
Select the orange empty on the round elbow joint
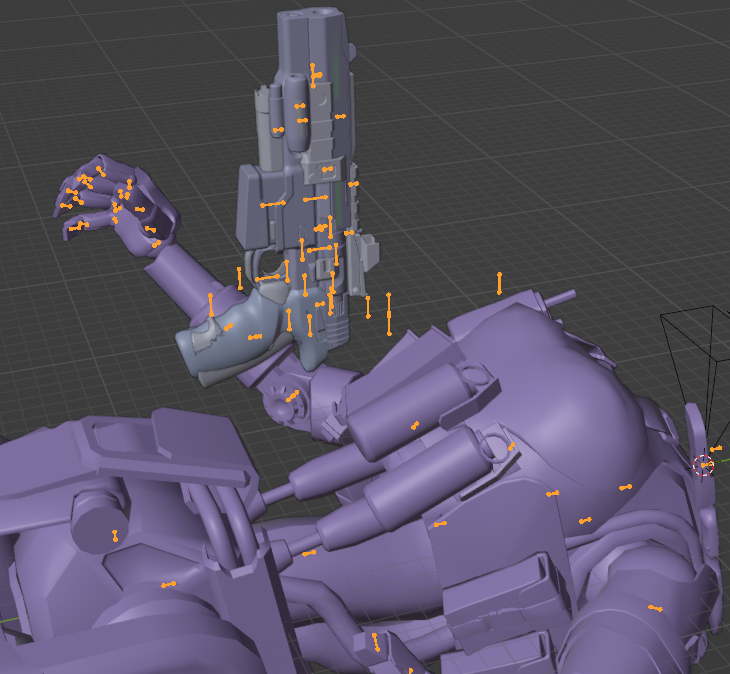coord(292,397)
